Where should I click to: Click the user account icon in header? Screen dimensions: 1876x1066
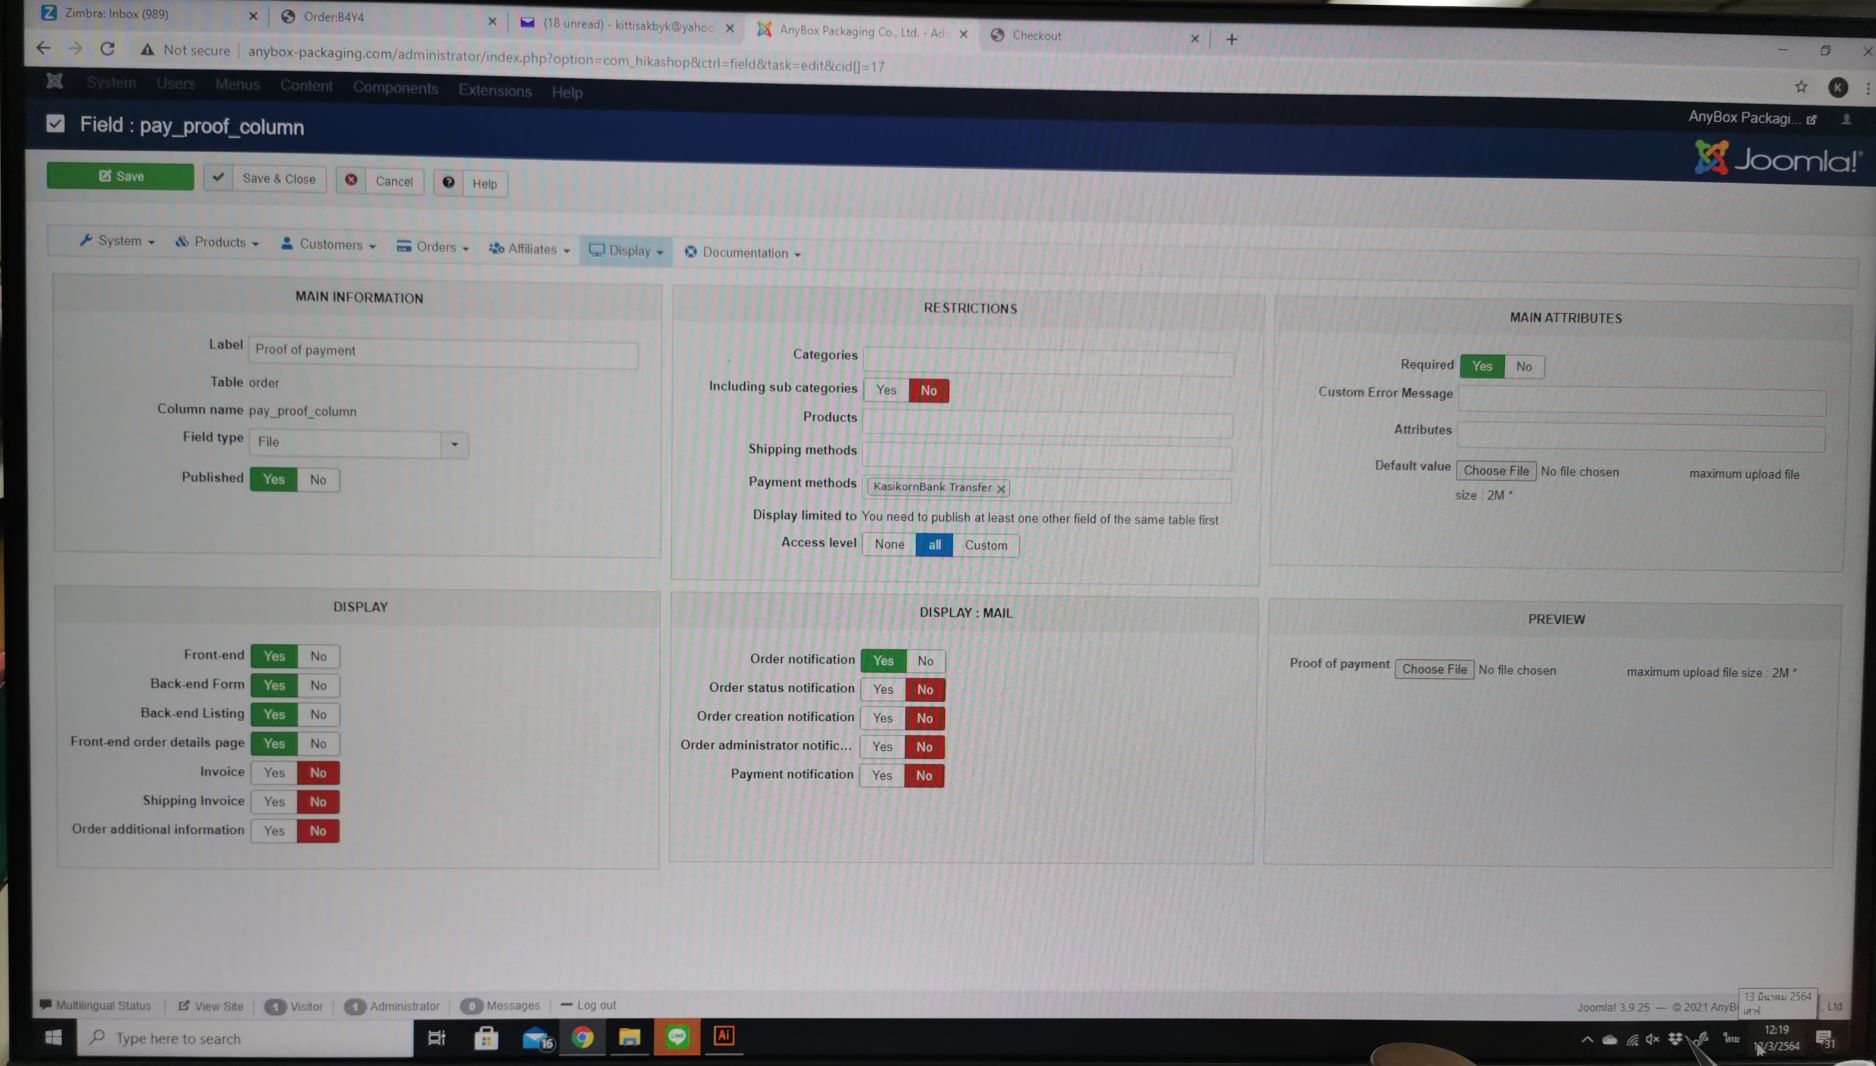point(1847,119)
